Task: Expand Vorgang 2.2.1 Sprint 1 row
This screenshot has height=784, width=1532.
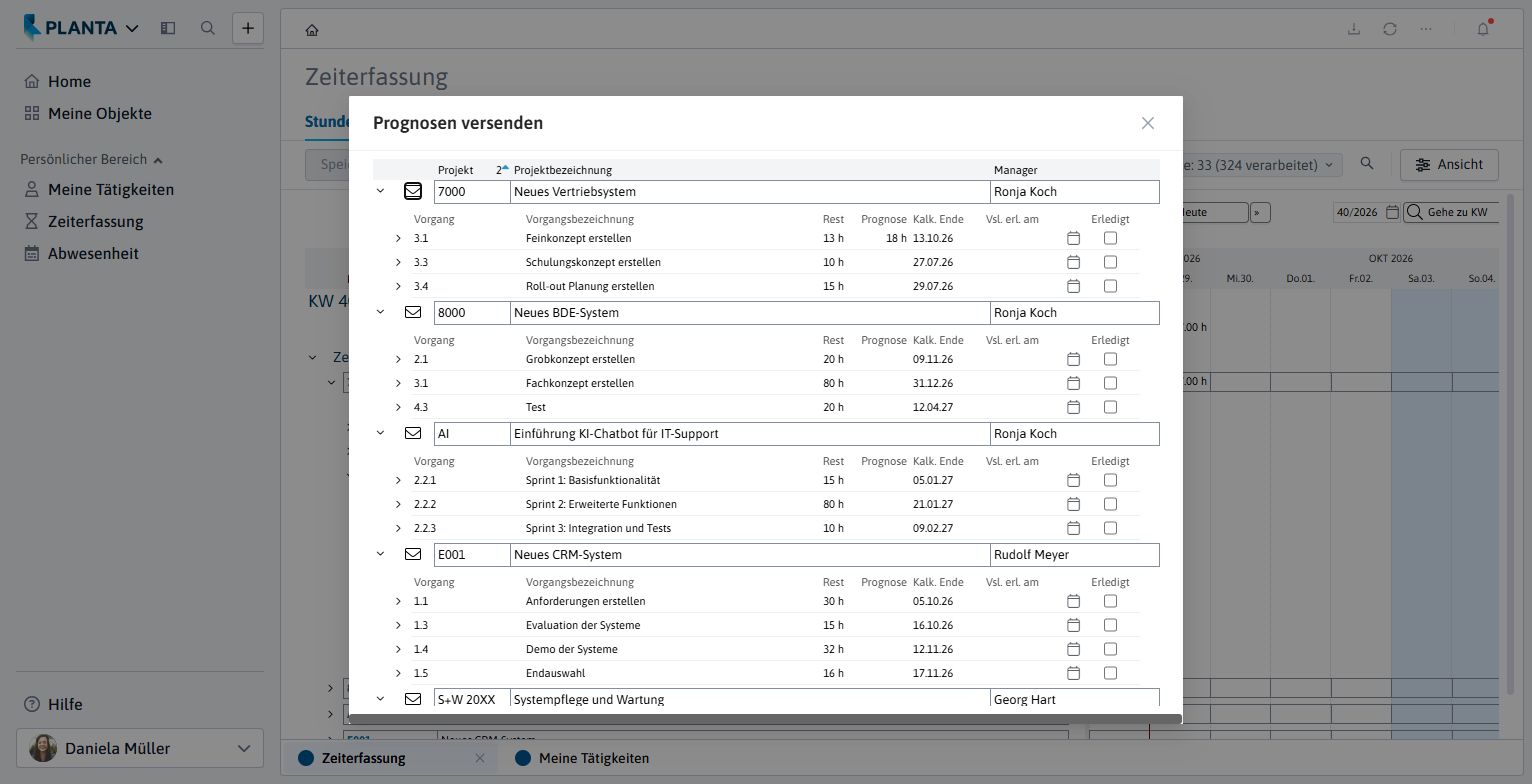Action: pos(398,480)
